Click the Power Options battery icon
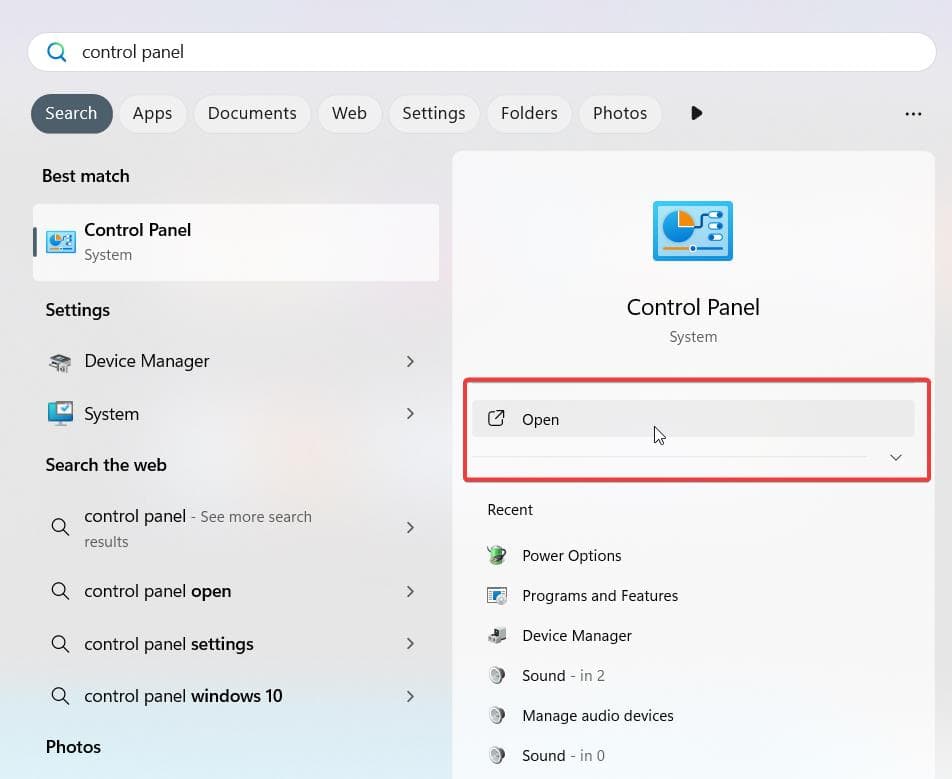This screenshot has height=779, width=952. pos(497,555)
